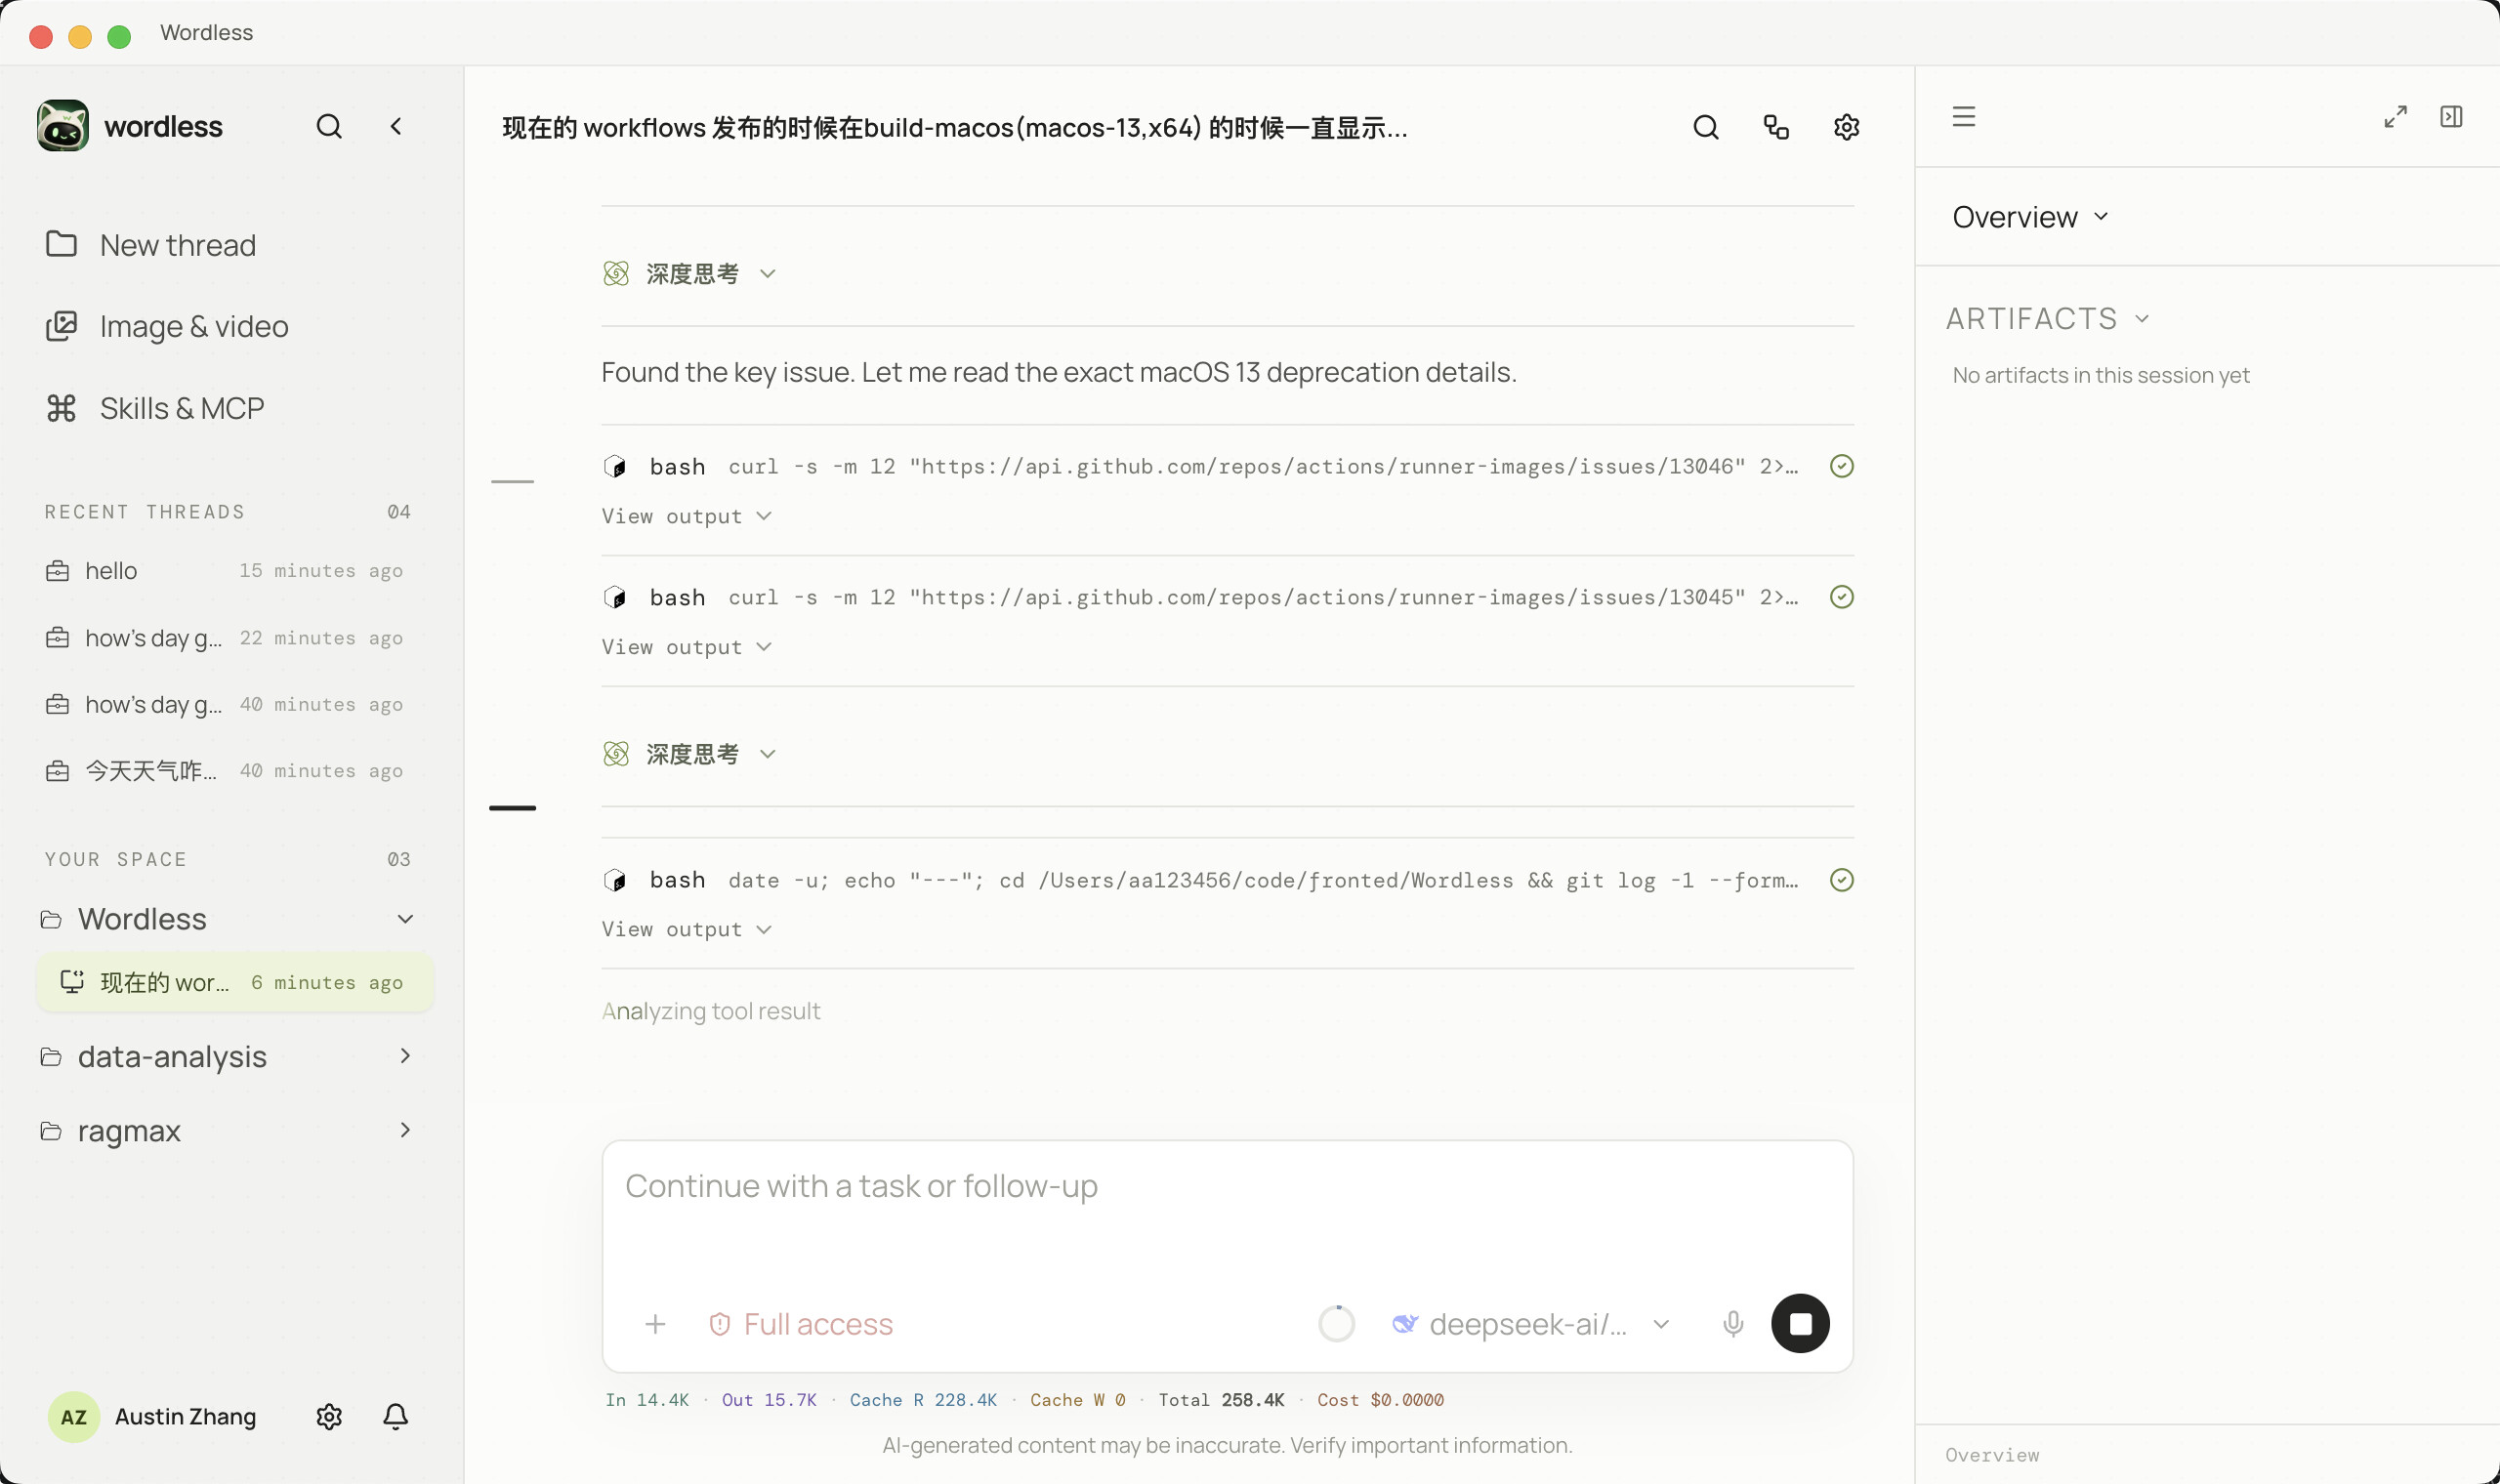The width and height of the screenshot is (2500, 1484).
Task: Click the workflow nodes icon in header
Action: (1776, 127)
